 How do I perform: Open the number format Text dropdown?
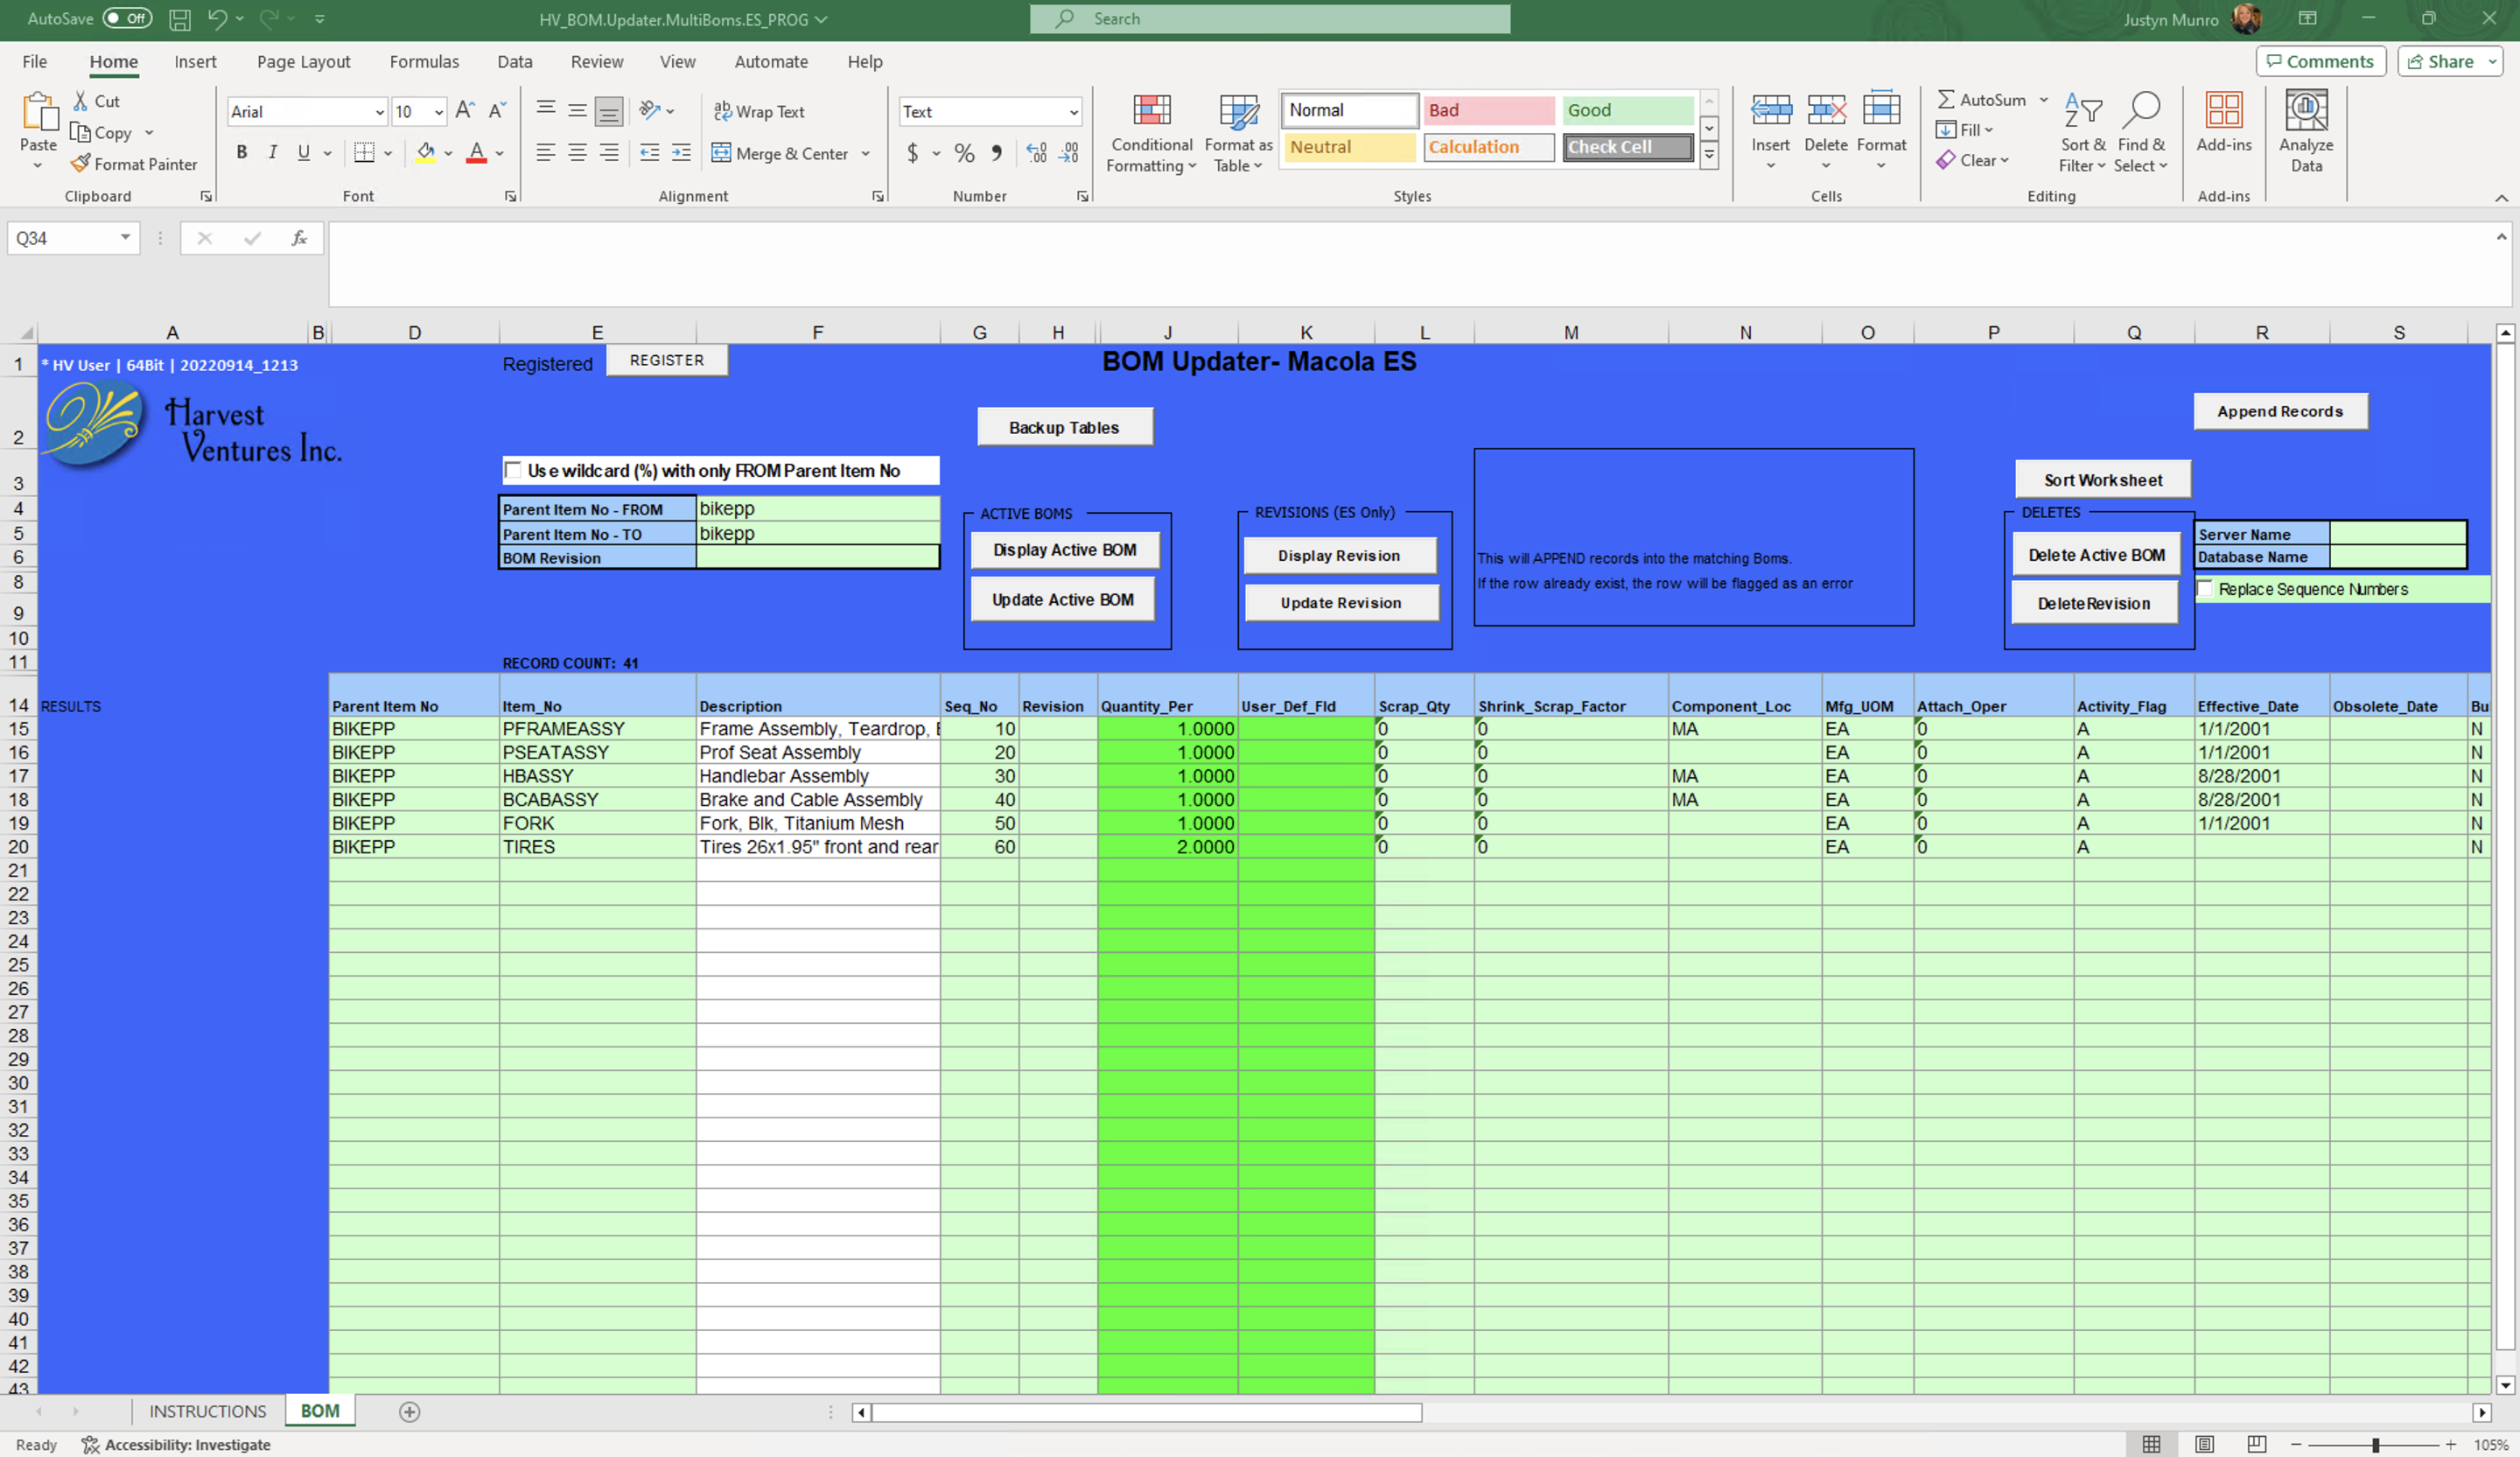[1073, 112]
